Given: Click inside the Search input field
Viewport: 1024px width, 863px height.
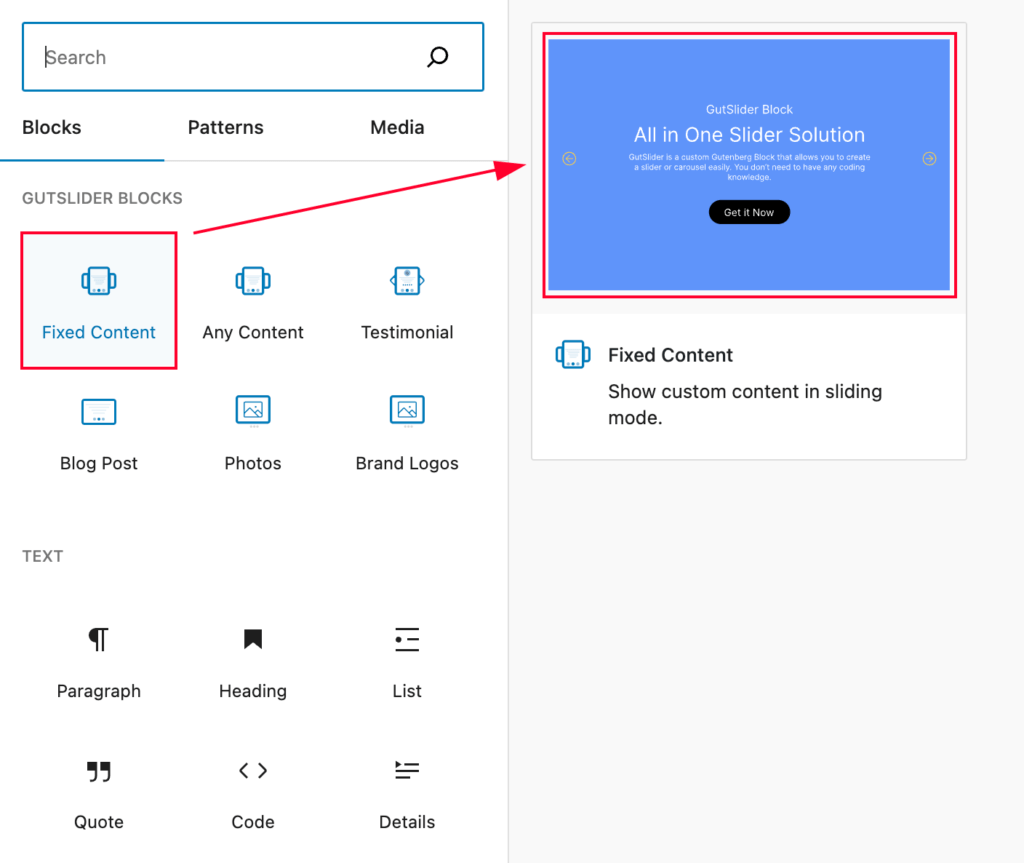Looking at the screenshot, I should click(180, 57).
